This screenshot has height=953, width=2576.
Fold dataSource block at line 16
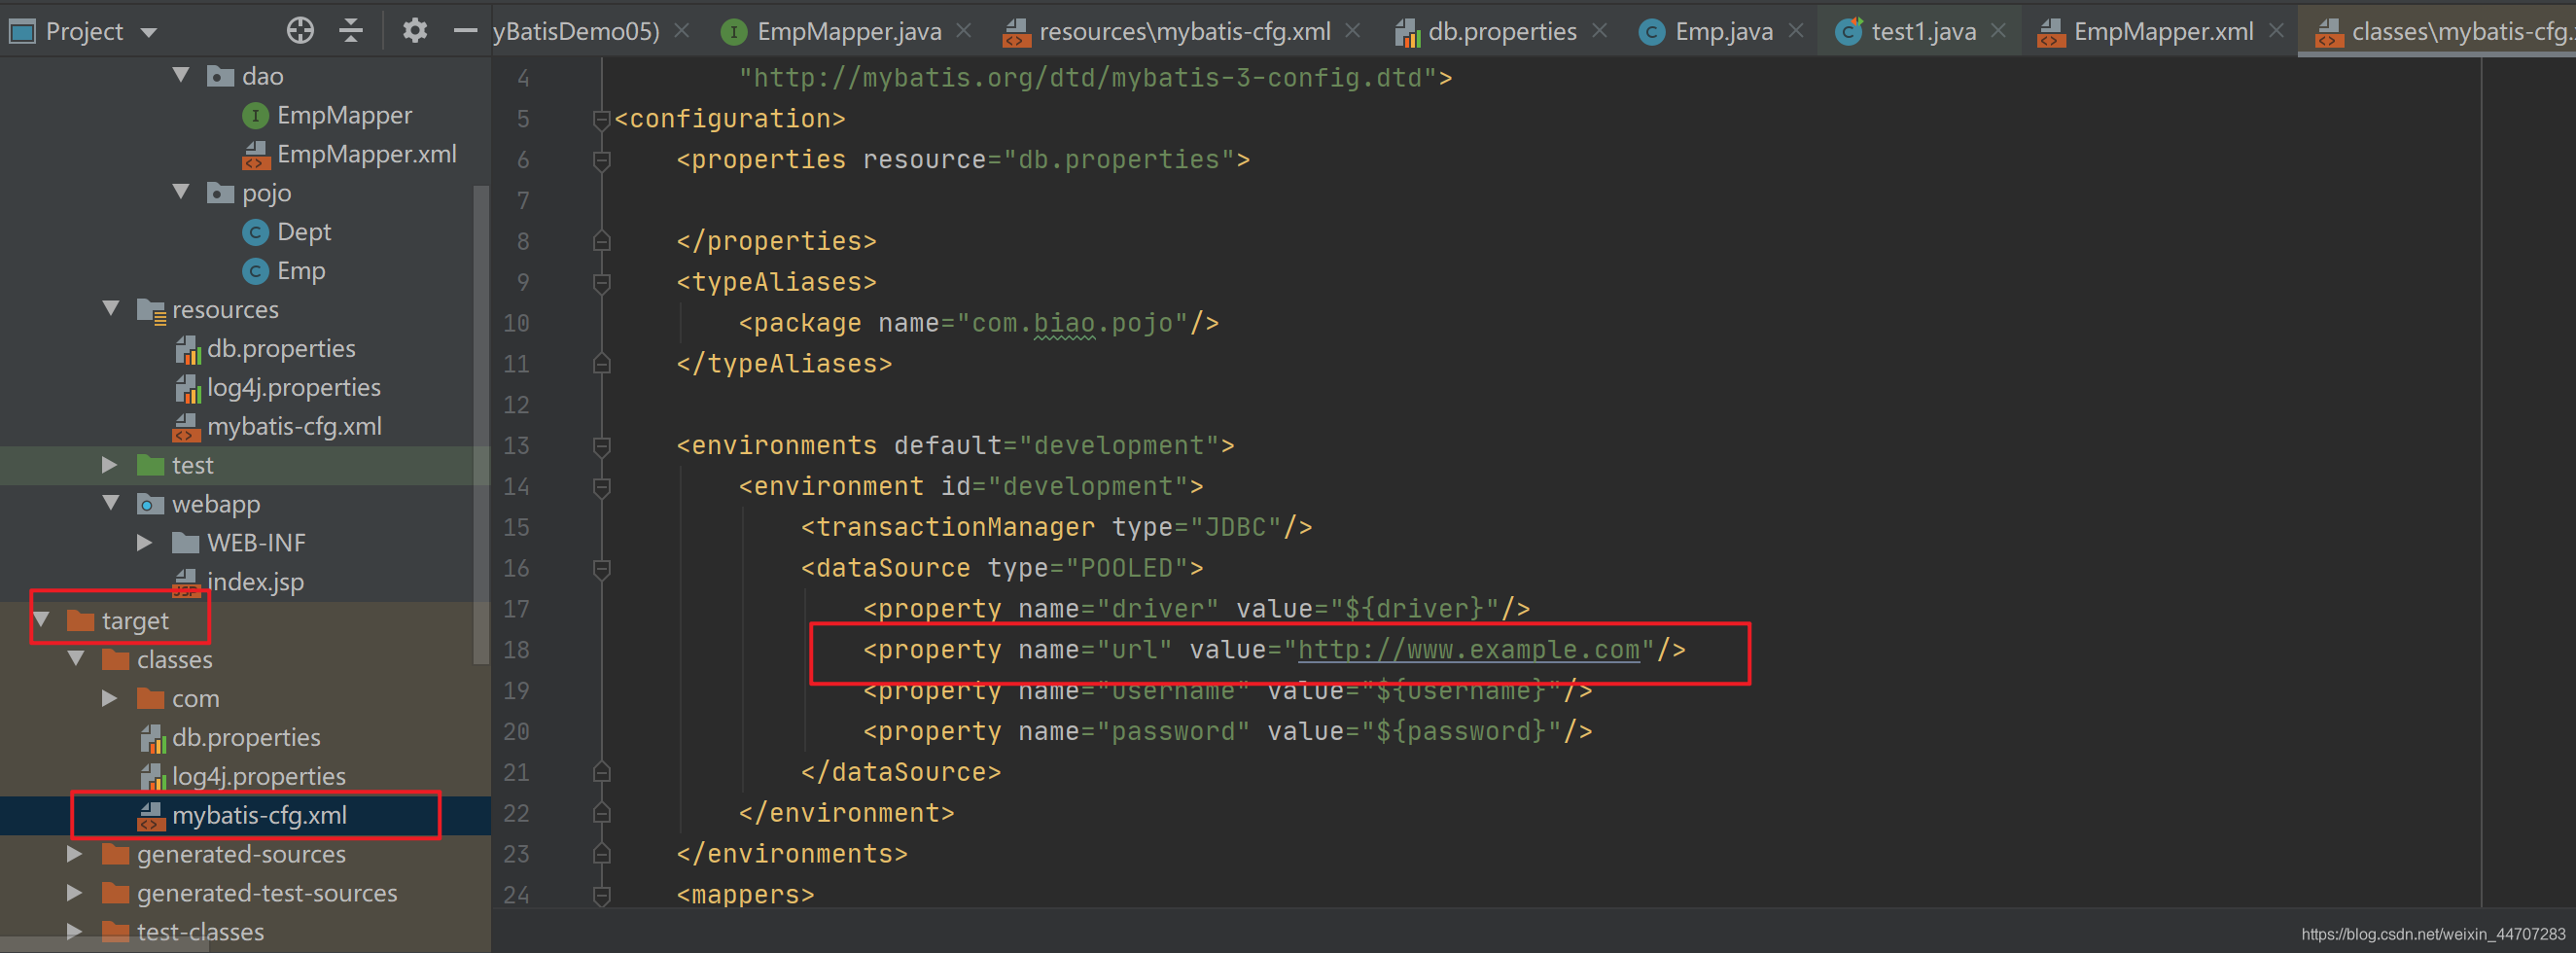tap(602, 569)
